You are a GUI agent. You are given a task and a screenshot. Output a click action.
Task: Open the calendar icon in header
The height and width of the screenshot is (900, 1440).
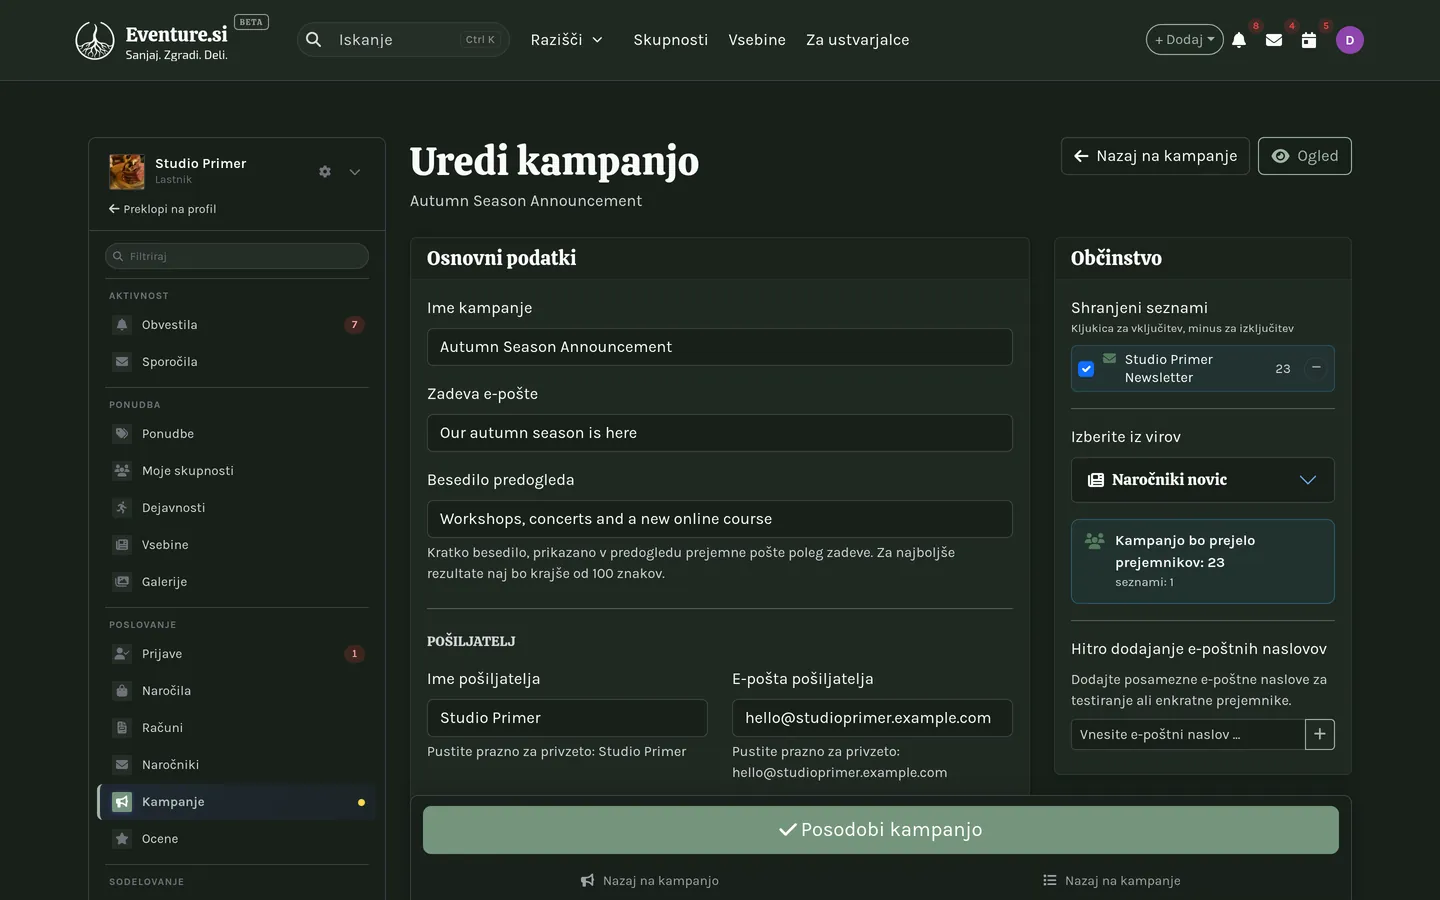click(1308, 40)
